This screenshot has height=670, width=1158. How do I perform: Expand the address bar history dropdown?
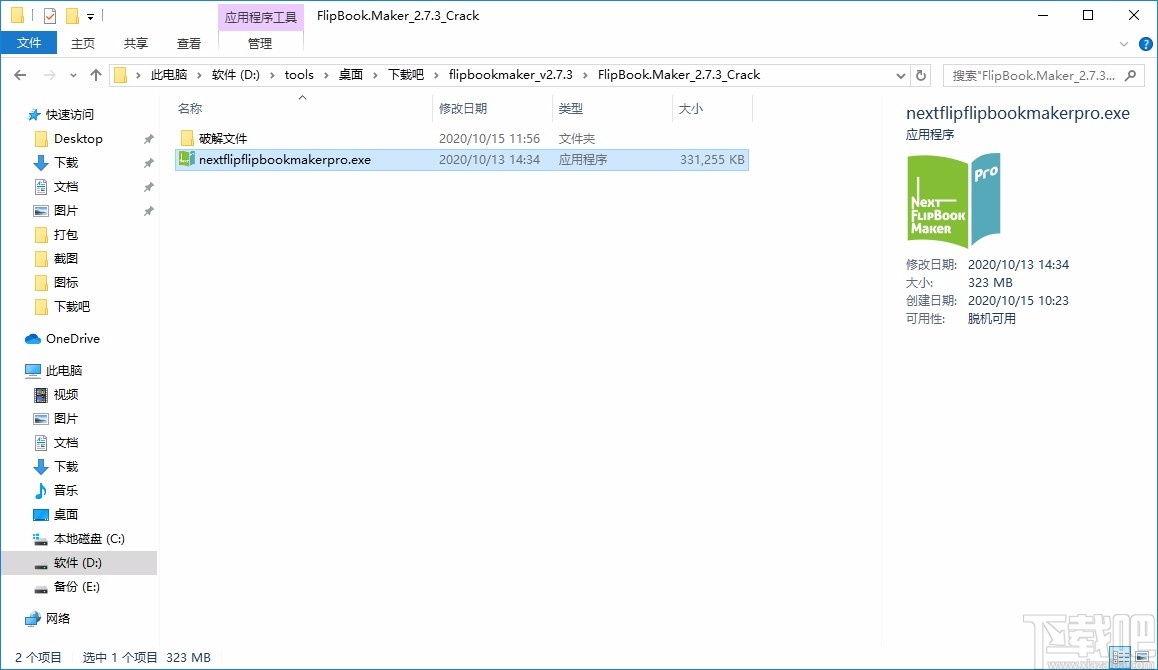click(900, 74)
